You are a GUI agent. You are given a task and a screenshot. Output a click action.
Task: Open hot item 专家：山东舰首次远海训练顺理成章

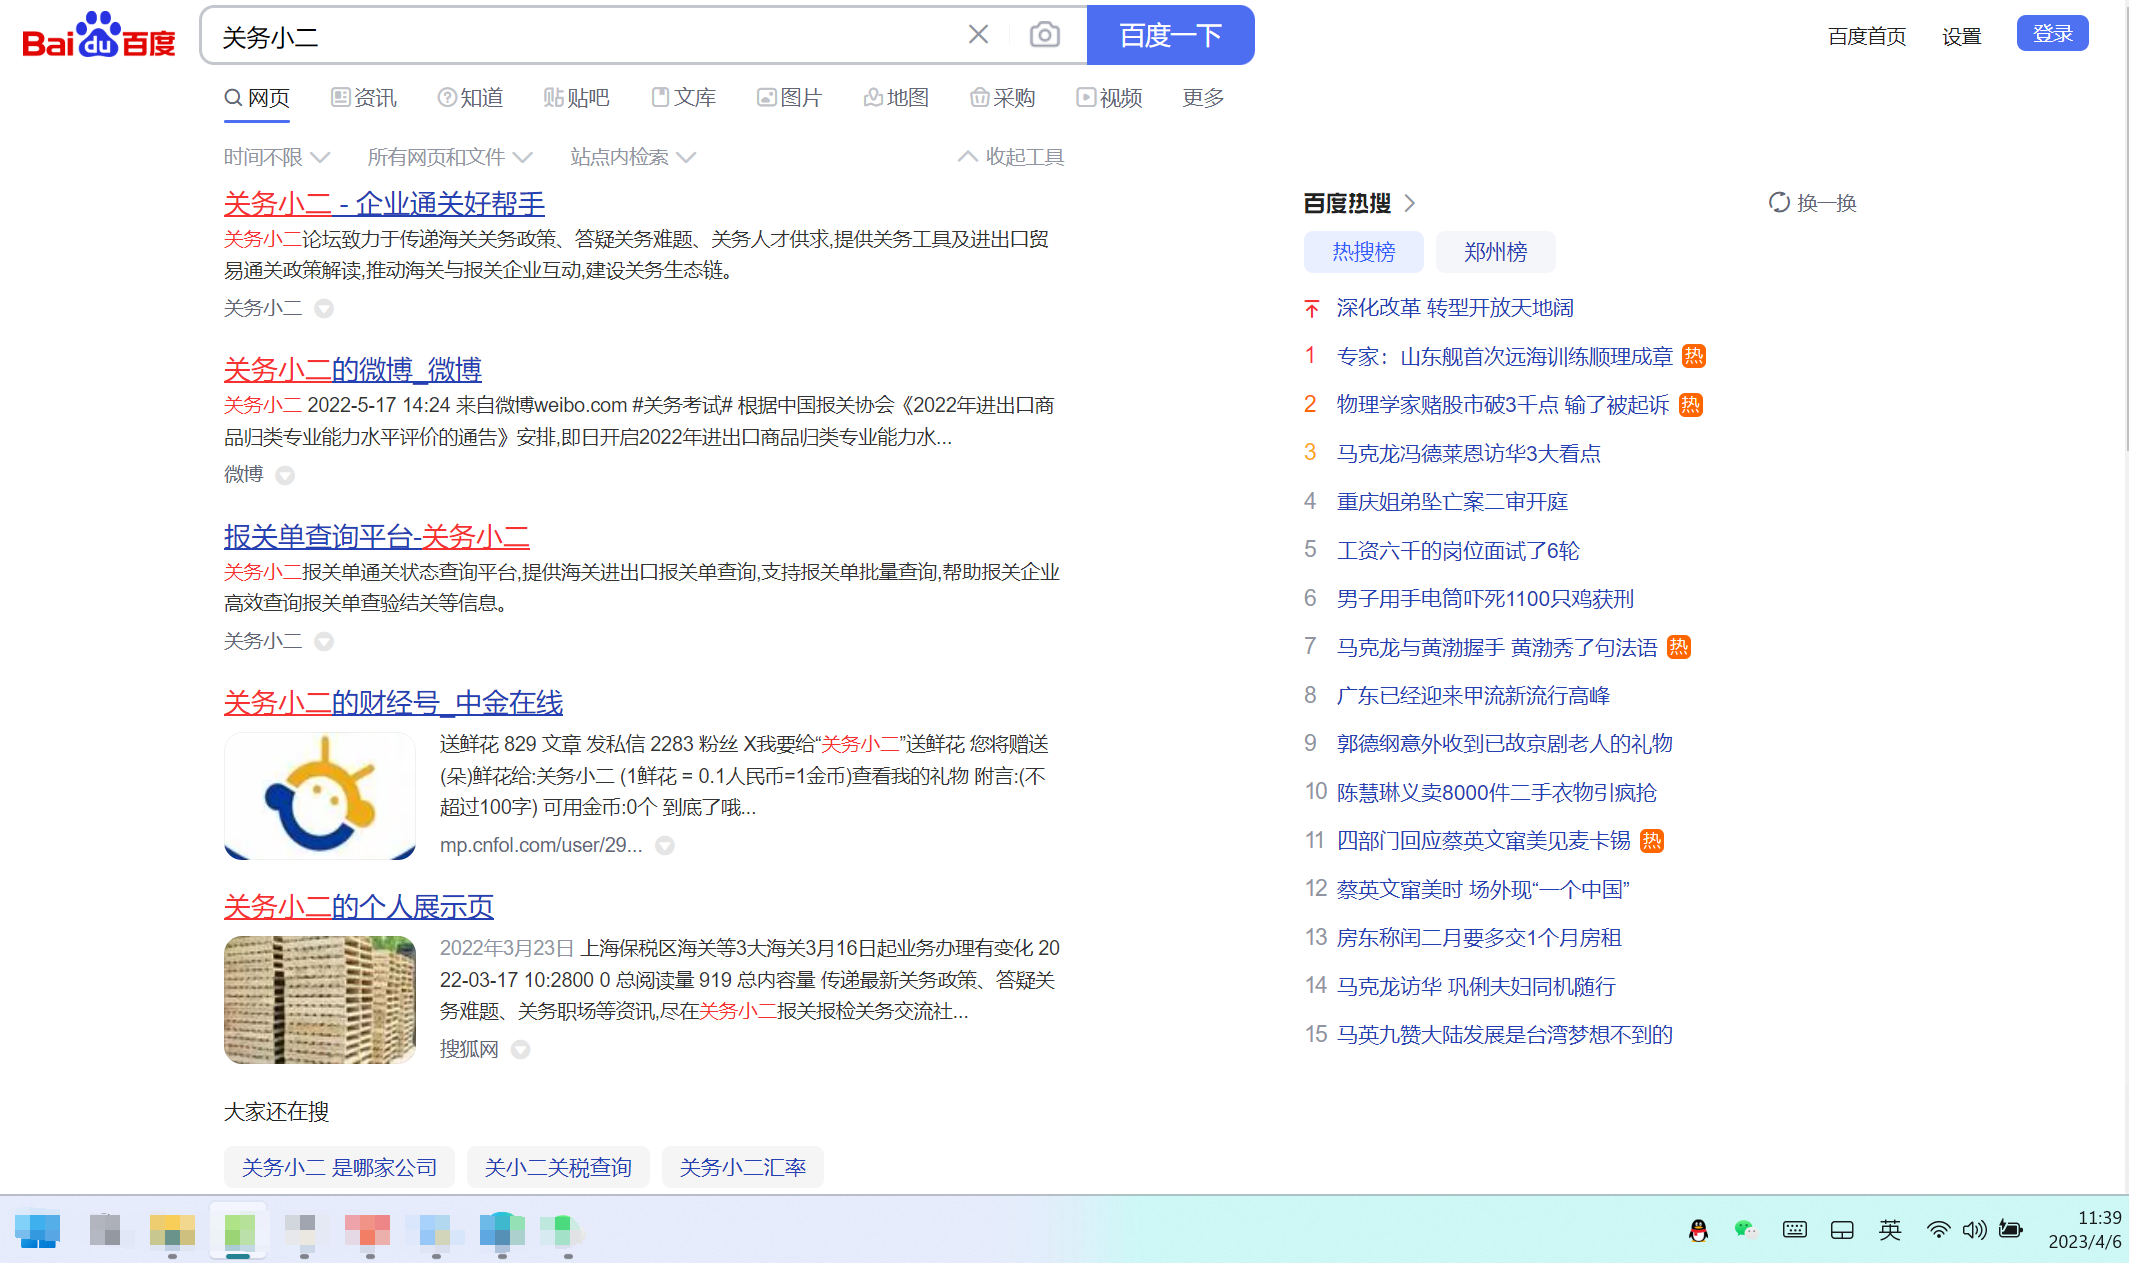(1505, 356)
